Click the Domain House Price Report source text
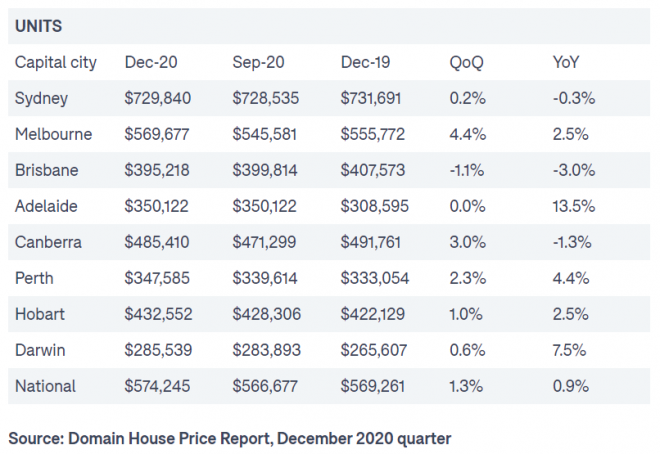This screenshot has height=454, width=660. 228,437
